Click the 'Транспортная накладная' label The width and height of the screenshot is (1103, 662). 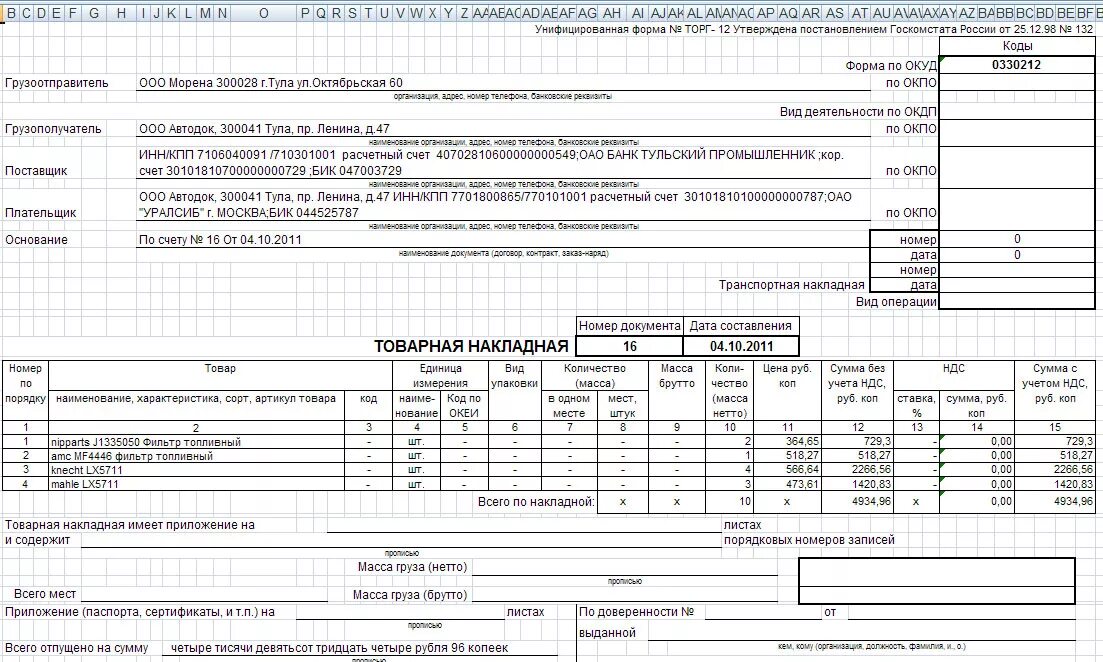click(791, 285)
